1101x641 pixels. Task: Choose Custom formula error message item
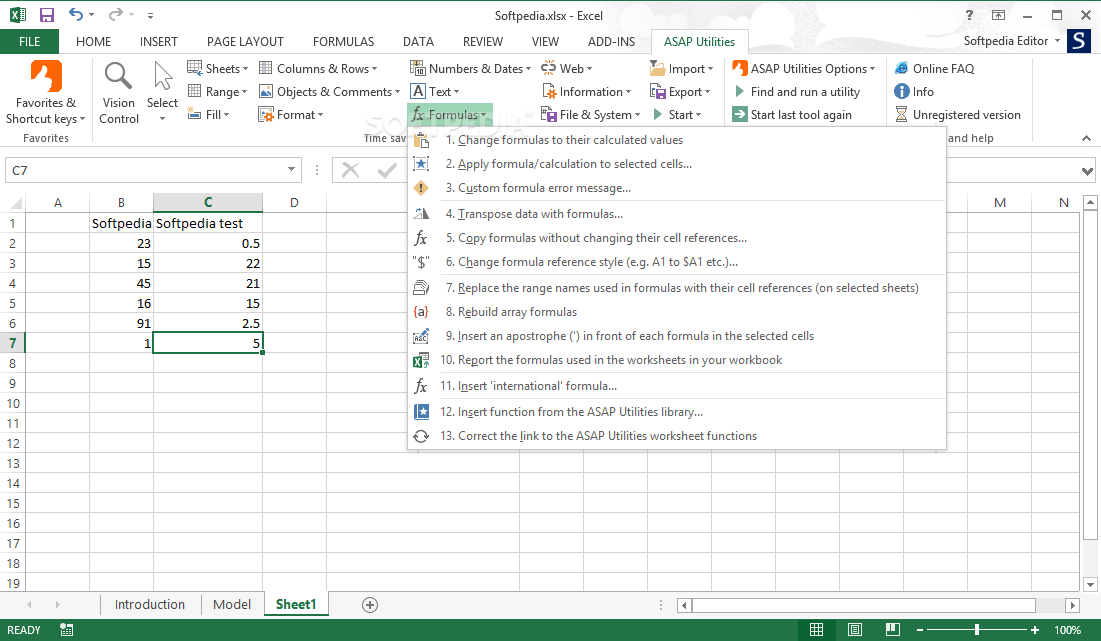click(677, 187)
